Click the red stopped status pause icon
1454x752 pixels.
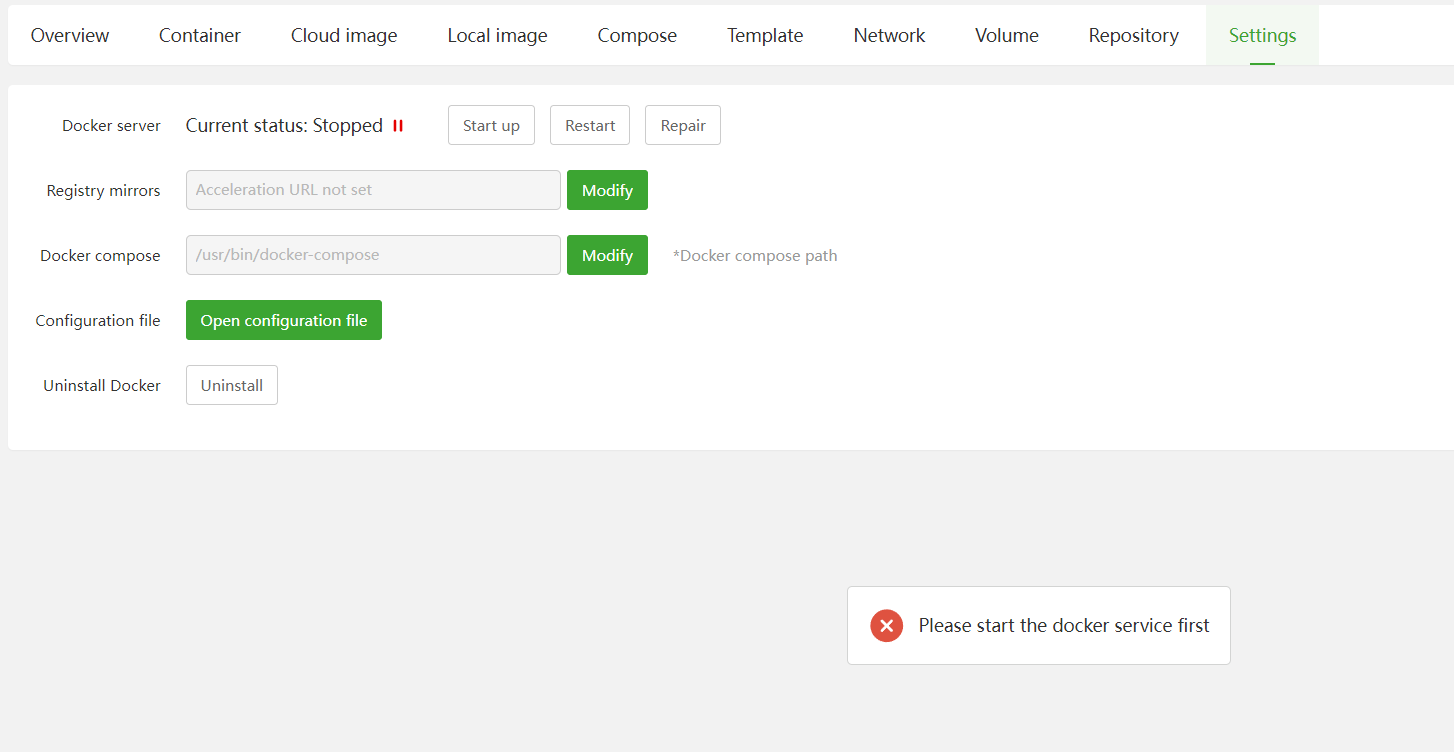point(398,126)
